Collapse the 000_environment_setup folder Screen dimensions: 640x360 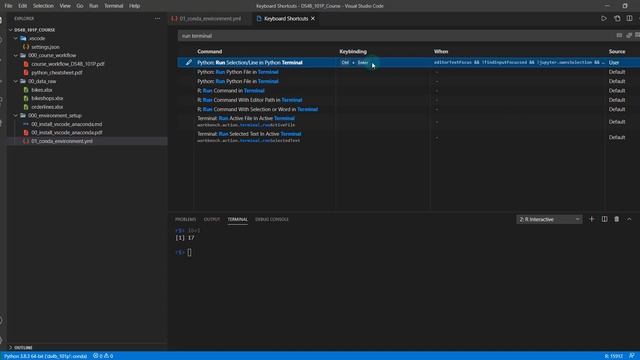point(16,116)
